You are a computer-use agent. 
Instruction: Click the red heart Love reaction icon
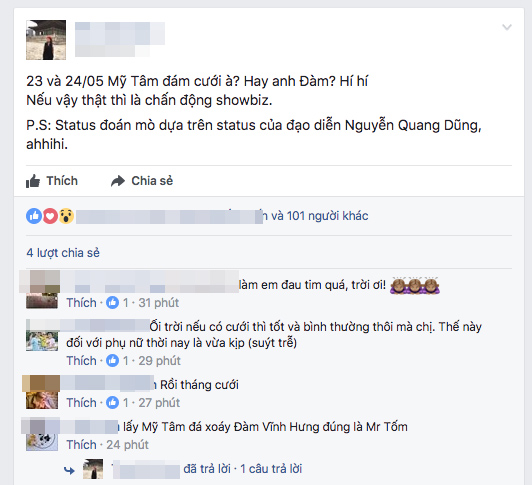(50, 216)
